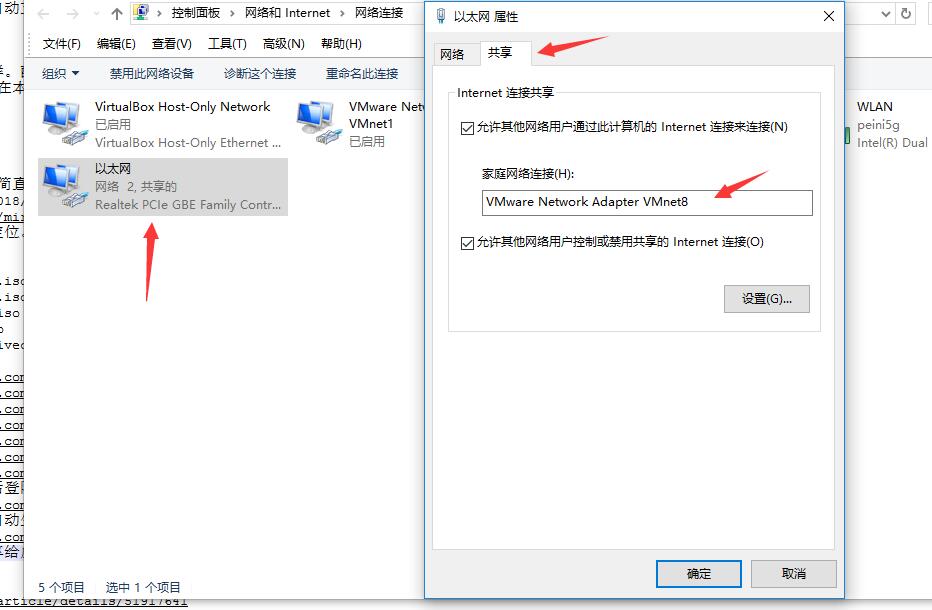Click the back navigation arrow
The height and width of the screenshot is (610, 932).
[x=43, y=14]
